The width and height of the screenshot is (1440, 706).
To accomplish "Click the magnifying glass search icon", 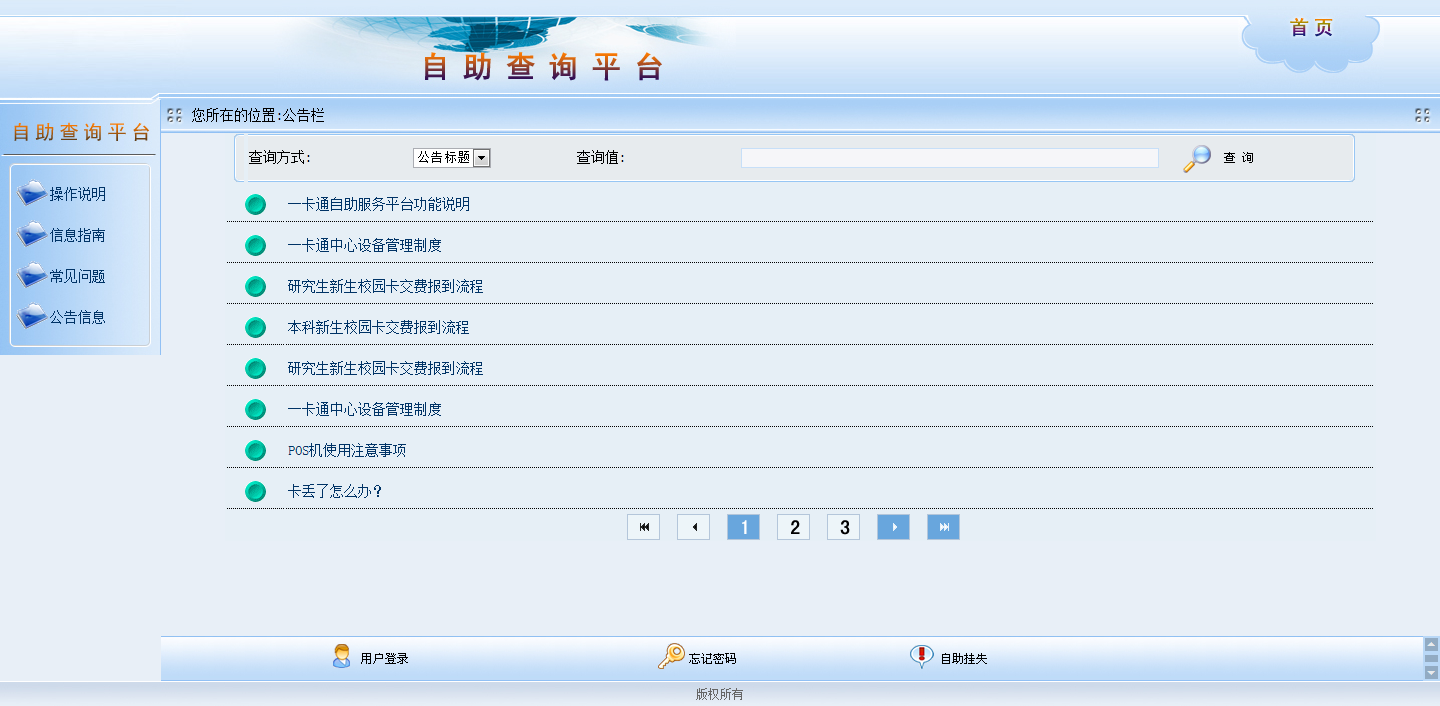I will pyautogui.click(x=1196, y=158).
